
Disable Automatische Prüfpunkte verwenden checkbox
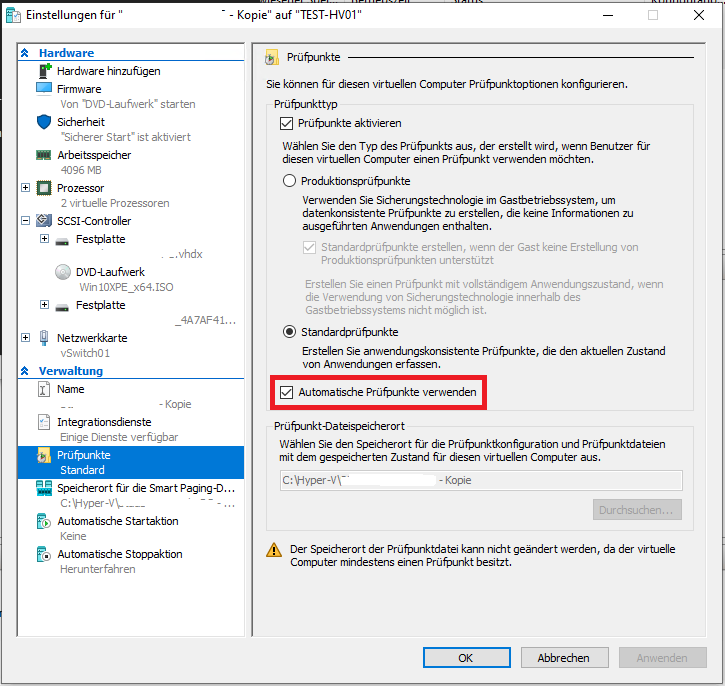[285, 393]
